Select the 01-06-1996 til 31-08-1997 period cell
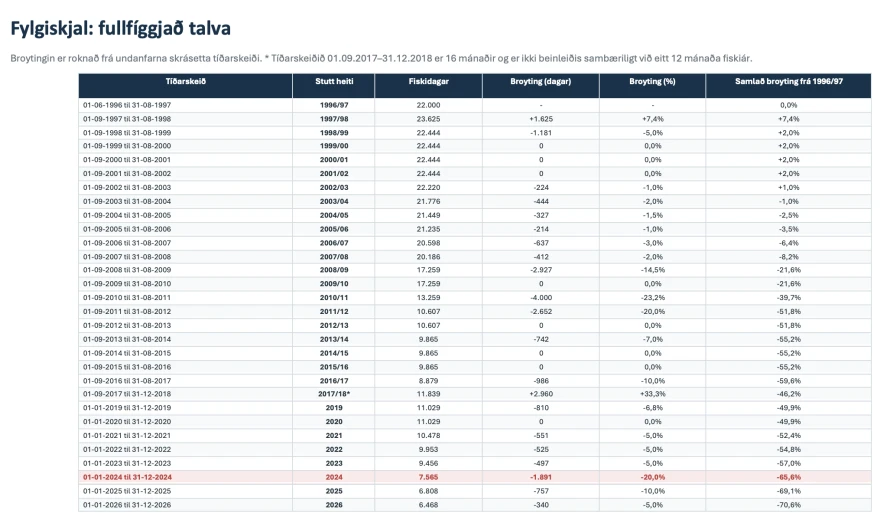890x523 pixels. click(x=127, y=105)
